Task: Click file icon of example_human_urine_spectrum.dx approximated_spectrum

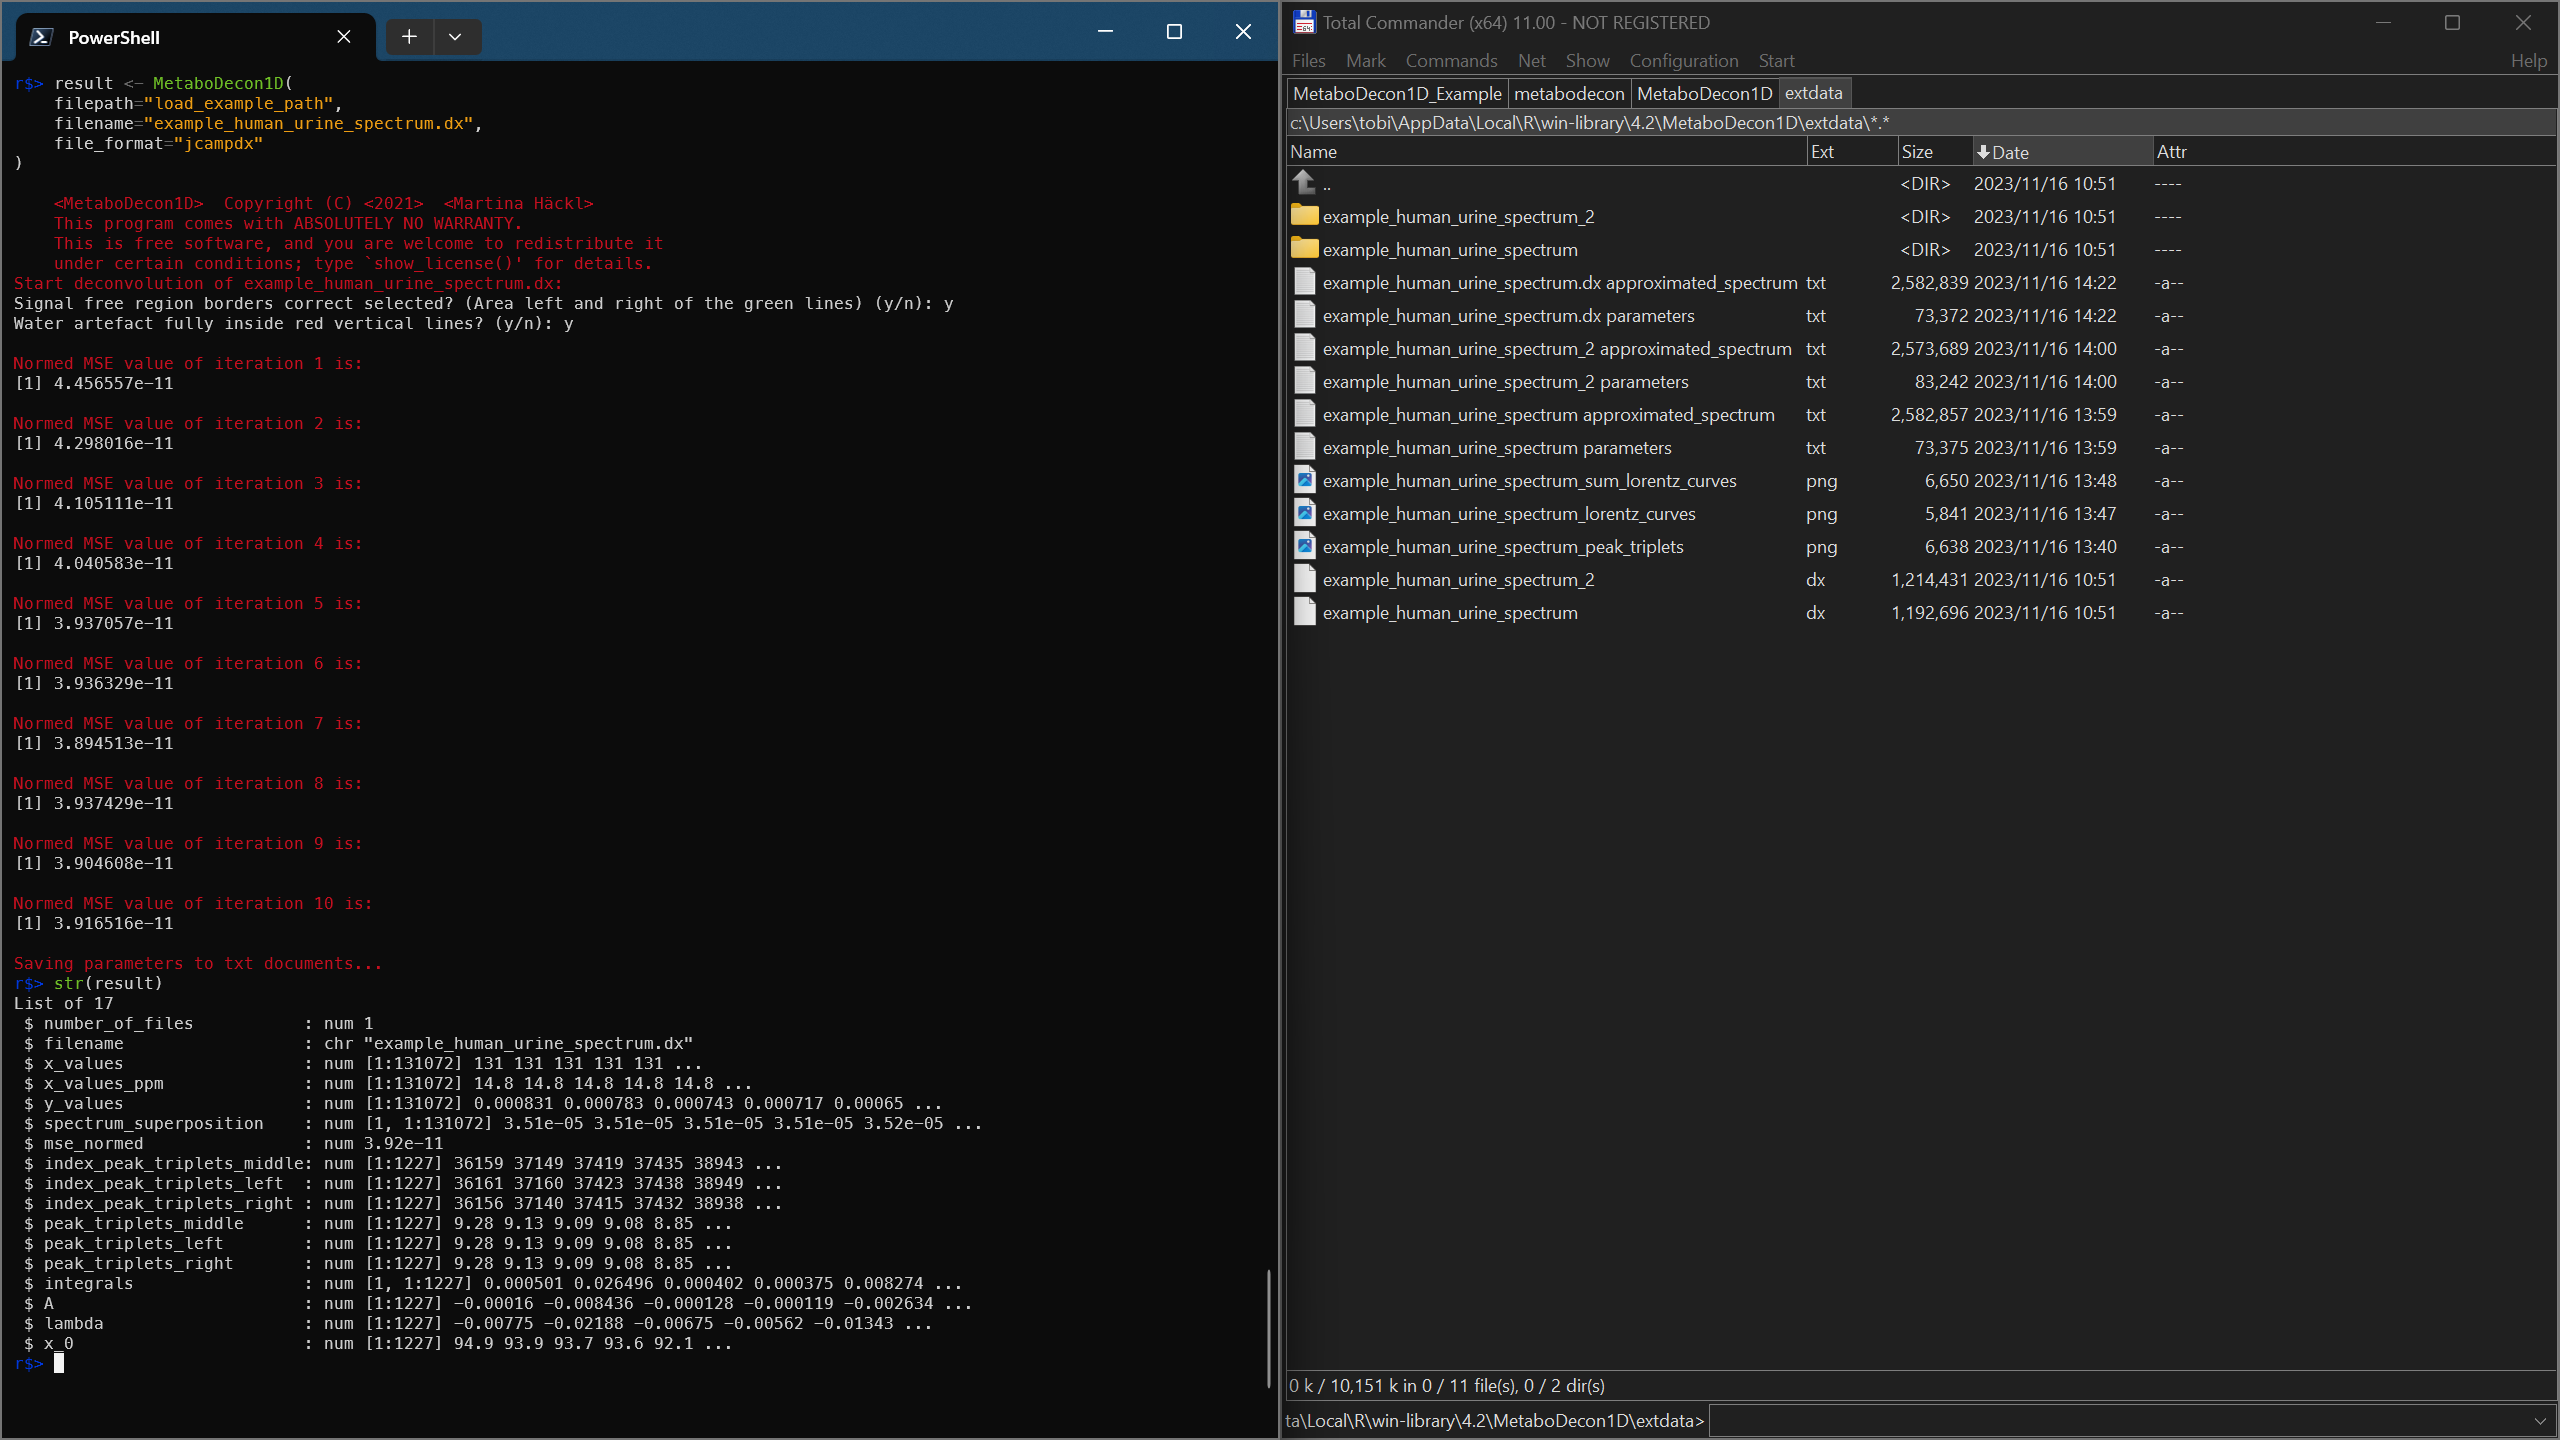Action: pyautogui.click(x=1304, y=282)
